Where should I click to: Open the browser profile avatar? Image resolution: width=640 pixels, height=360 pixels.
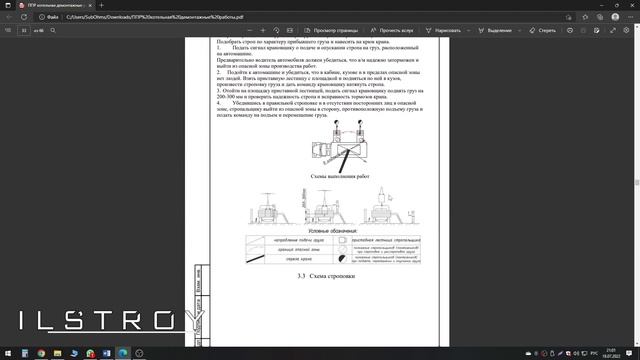click(615, 17)
